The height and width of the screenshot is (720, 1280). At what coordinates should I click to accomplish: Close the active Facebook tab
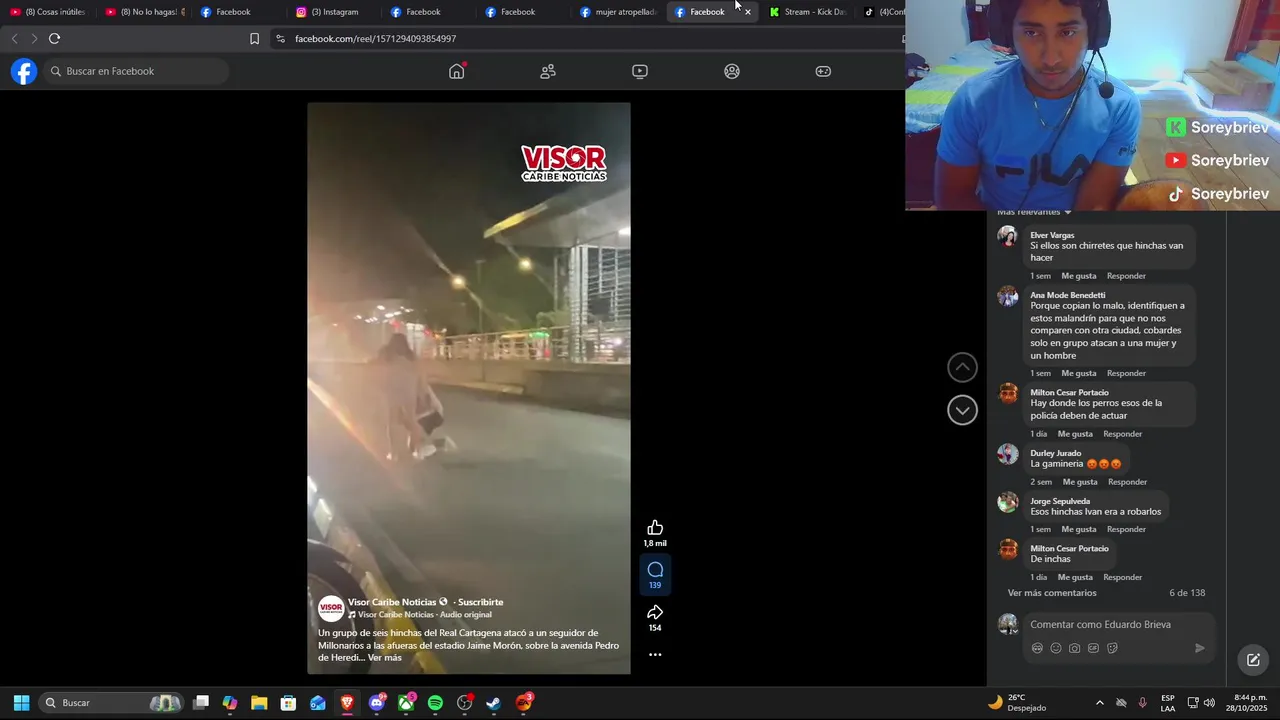tap(747, 12)
